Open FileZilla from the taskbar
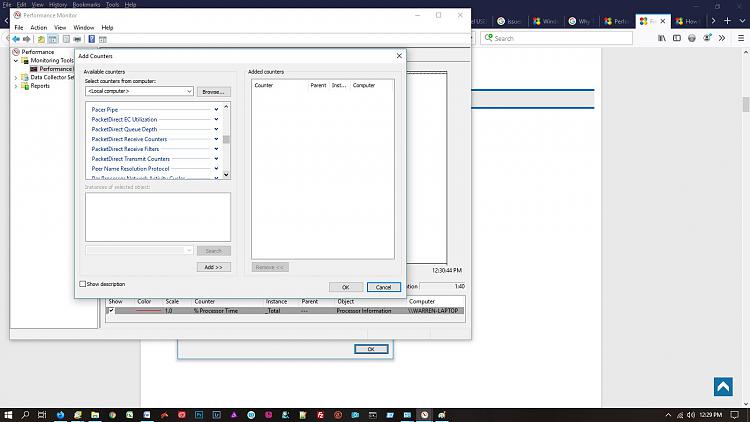Image resolution: width=750 pixels, height=422 pixels. (x=320, y=415)
